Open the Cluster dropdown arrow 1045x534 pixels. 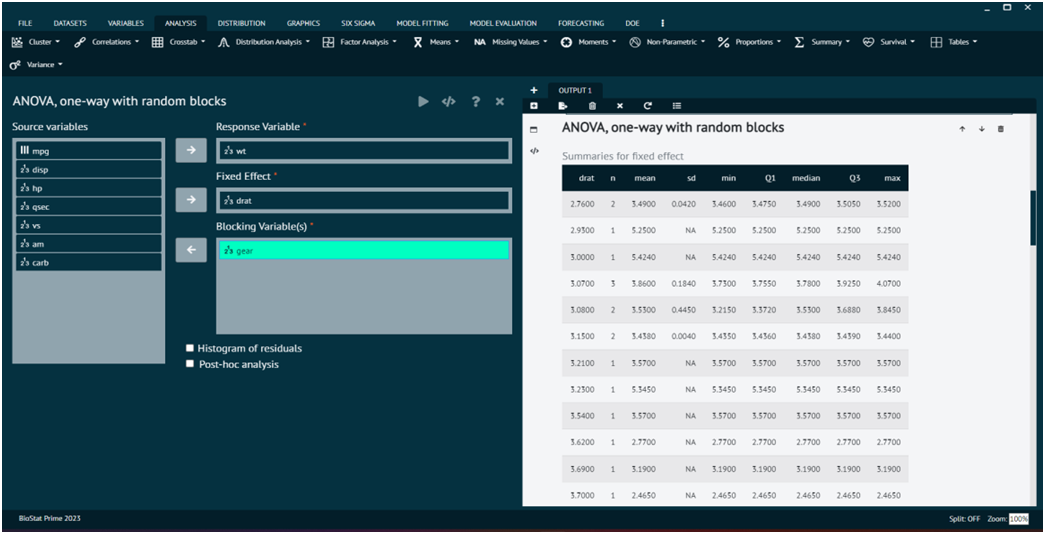[57, 42]
